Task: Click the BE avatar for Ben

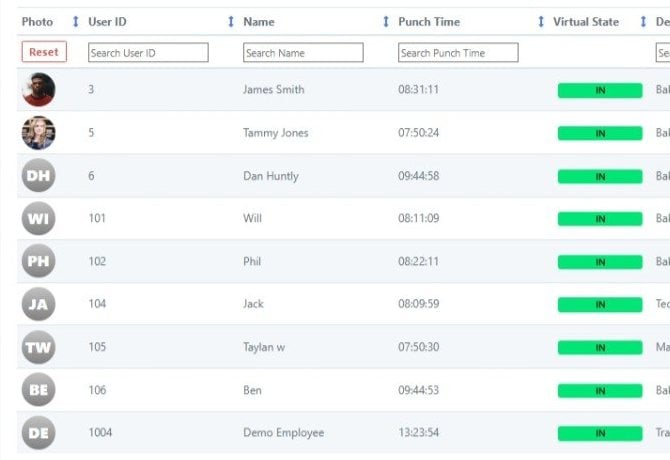Action: pos(38,390)
